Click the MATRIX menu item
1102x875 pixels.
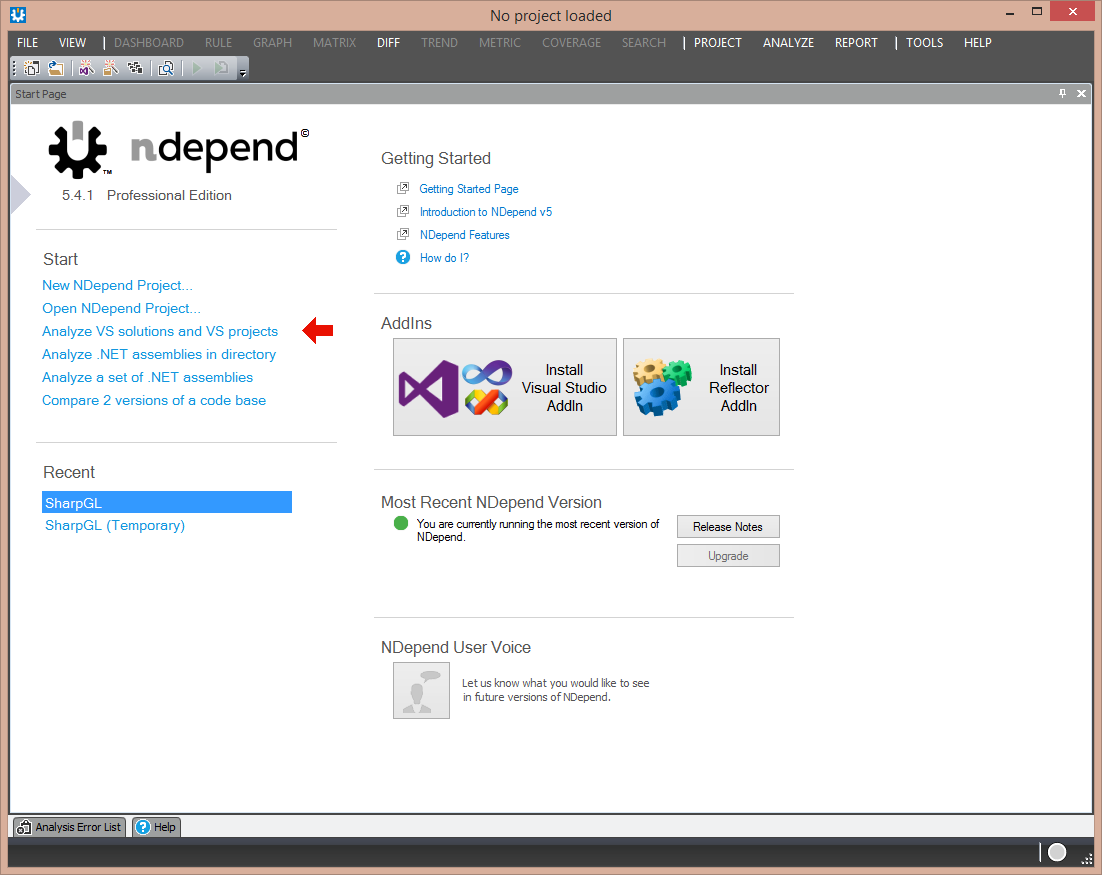tap(335, 43)
